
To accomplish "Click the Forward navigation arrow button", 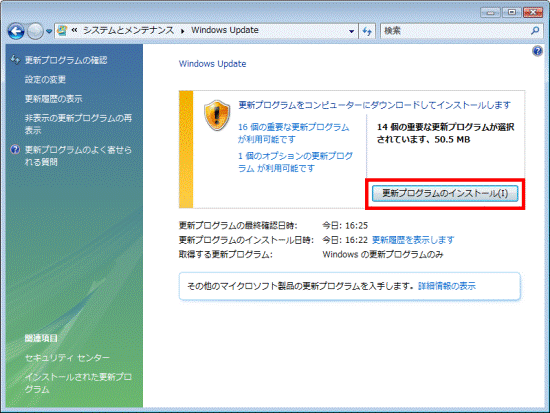I will pos(35,32).
